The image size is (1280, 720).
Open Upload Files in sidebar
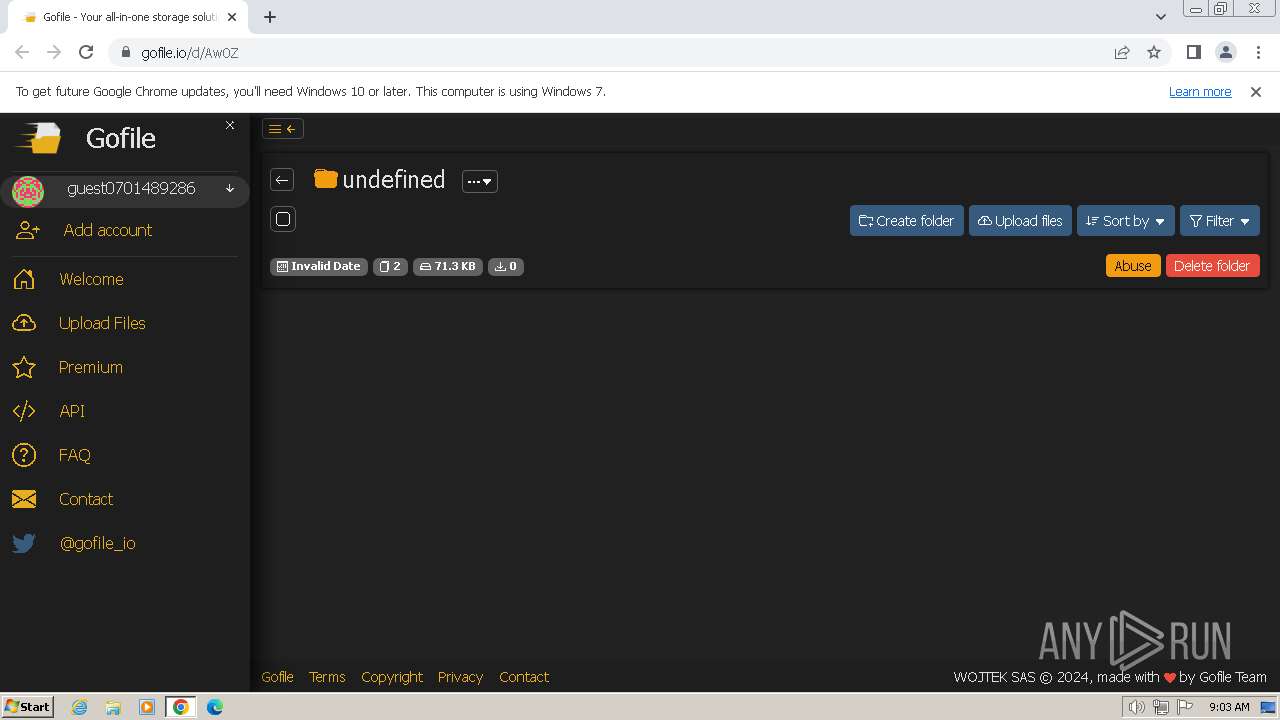point(102,323)
